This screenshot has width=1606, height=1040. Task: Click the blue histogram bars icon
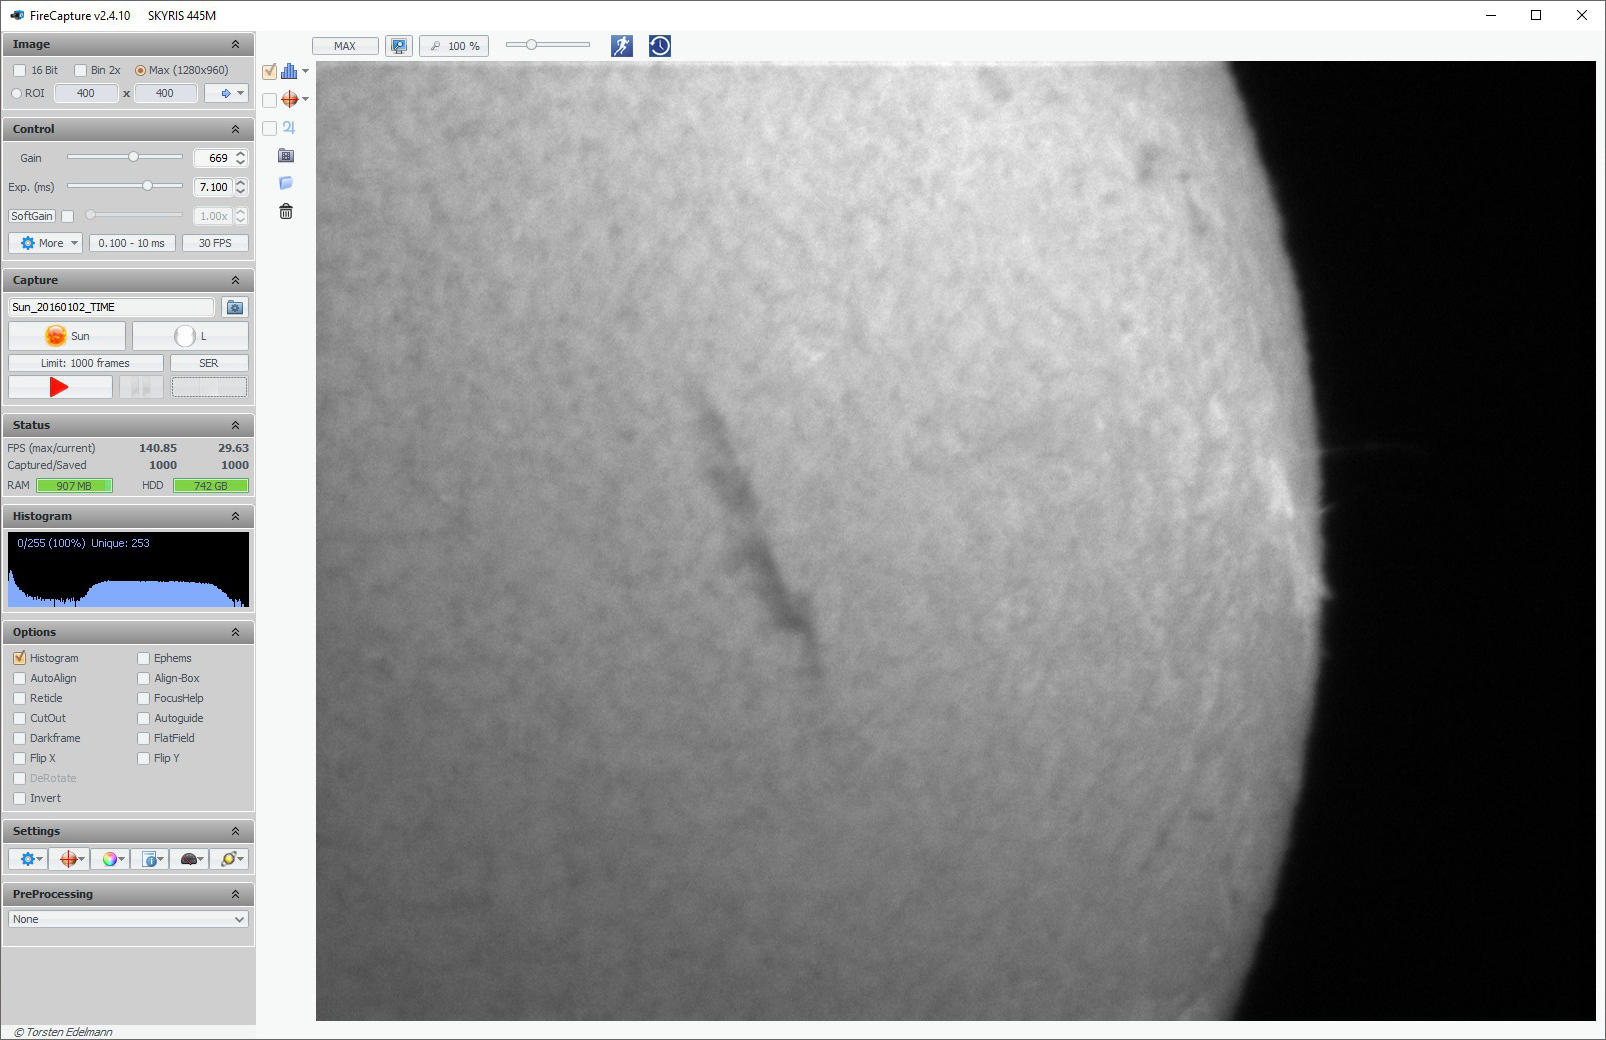tap(289, 71)
